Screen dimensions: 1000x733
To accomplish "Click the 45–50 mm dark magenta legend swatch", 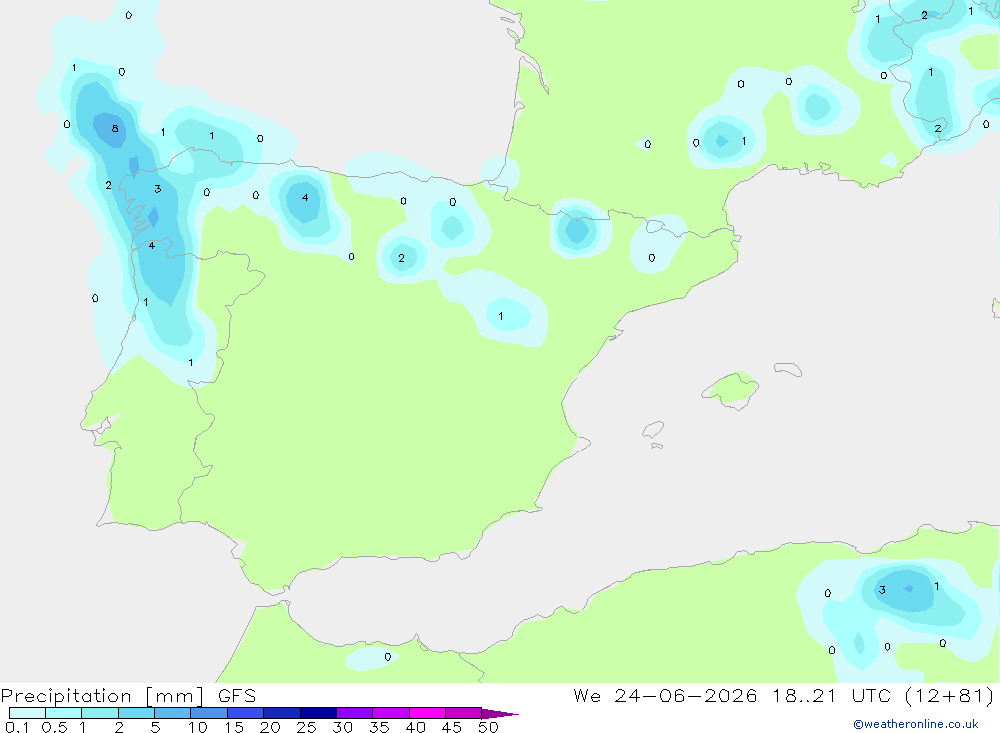I will click(x=463, y=713).
